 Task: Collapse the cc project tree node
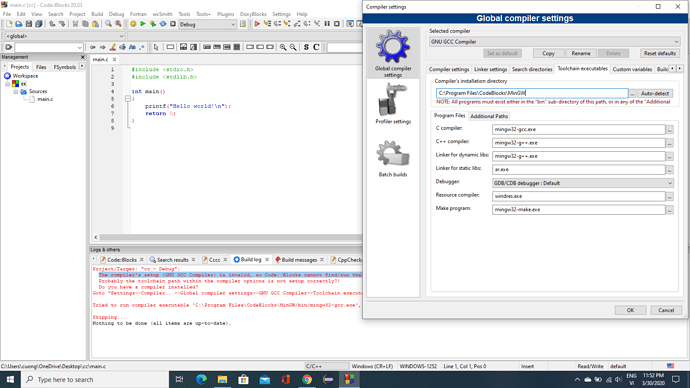coord(7,84)
